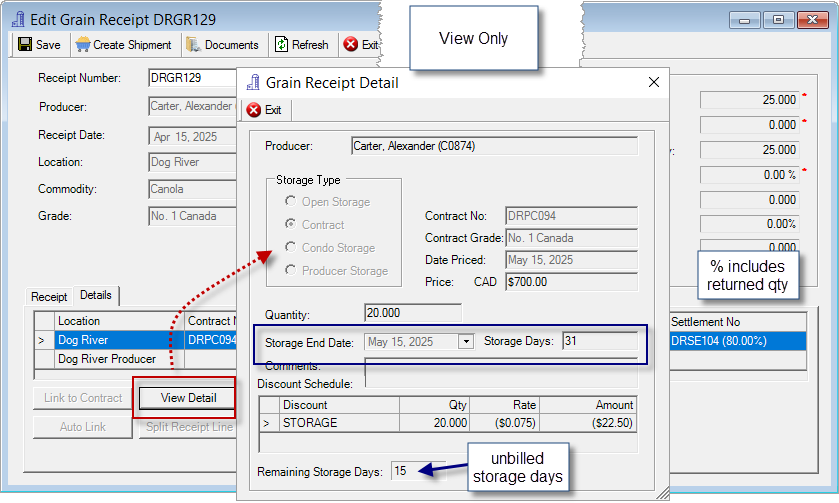Switch to the Receipt tab
Viewport: 839px width, 503px height.
[x=49, y=297]
